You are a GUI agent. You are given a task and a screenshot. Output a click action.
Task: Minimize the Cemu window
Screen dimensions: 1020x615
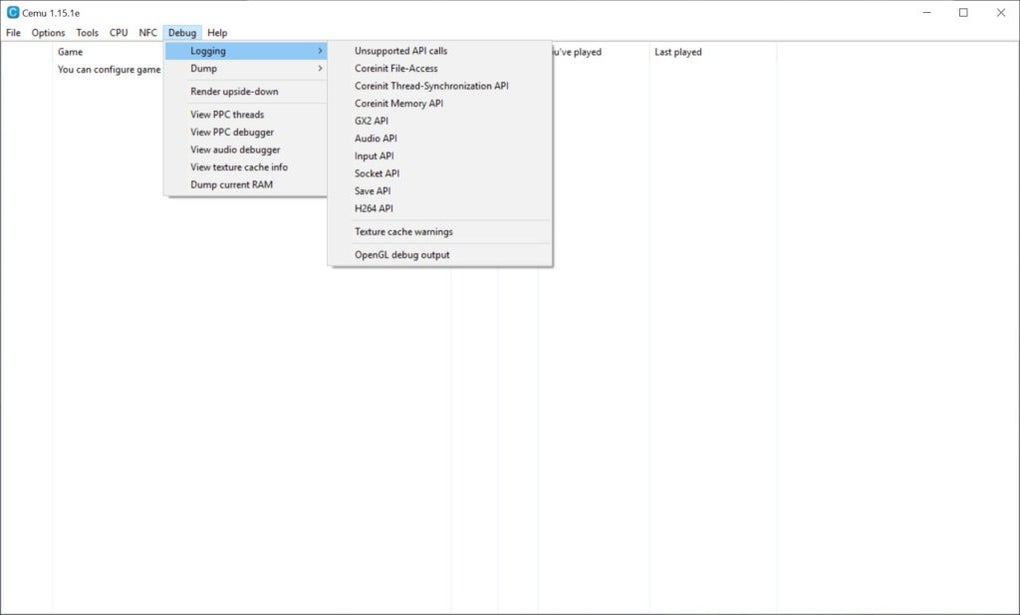click(x=927, y=12)
